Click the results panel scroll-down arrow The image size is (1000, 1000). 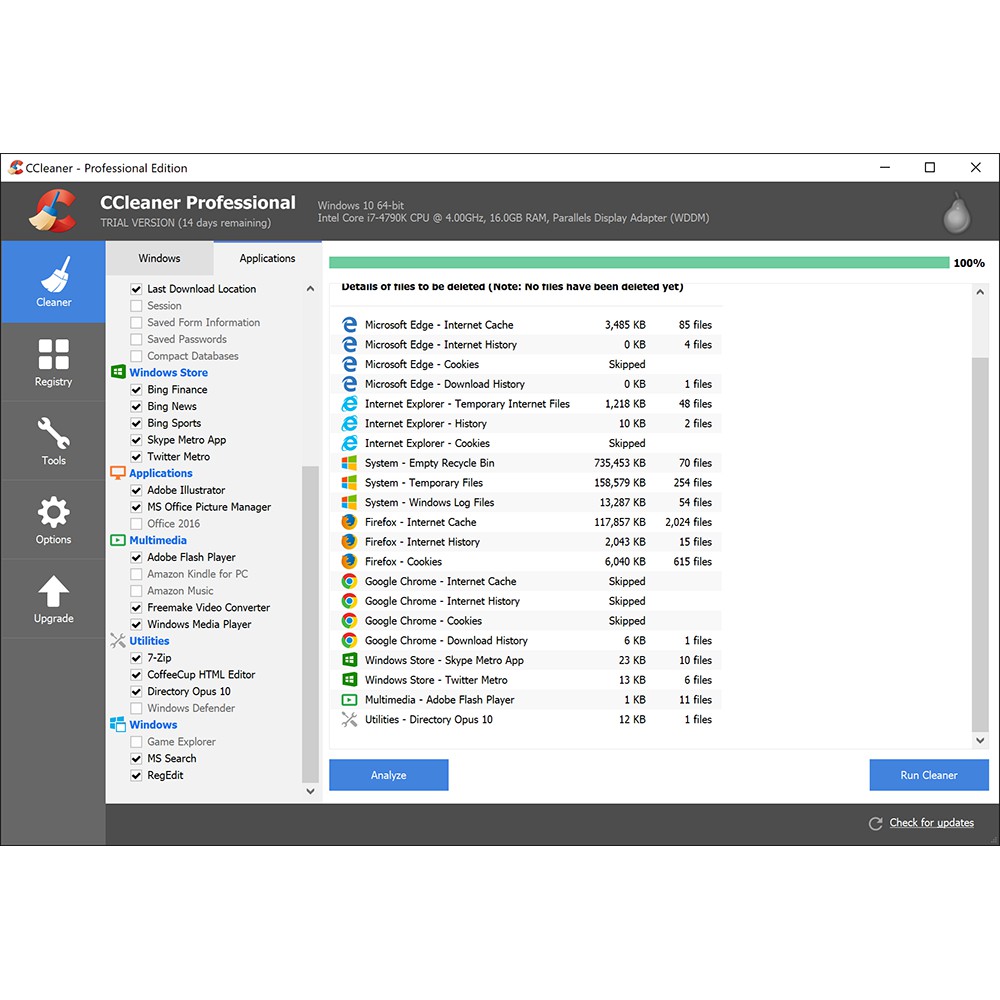[x=980, y=741]
